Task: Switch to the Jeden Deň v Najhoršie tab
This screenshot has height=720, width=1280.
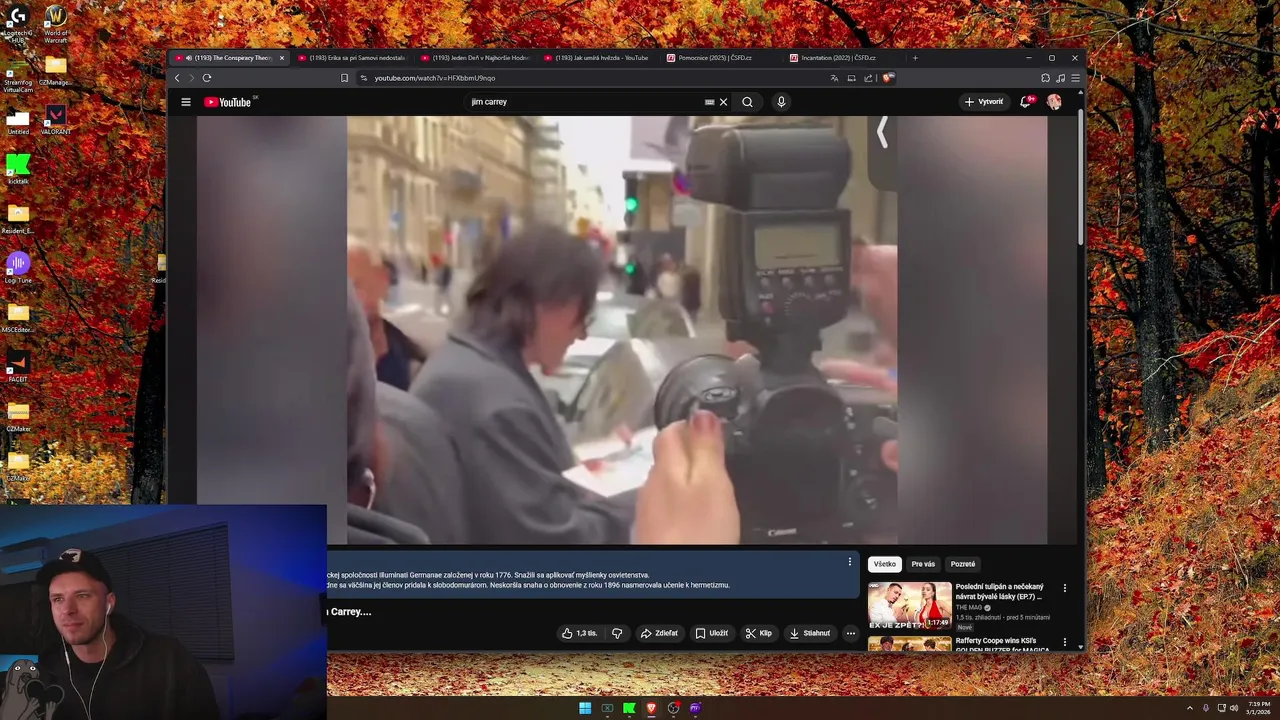Action: (x=475, y=58)
